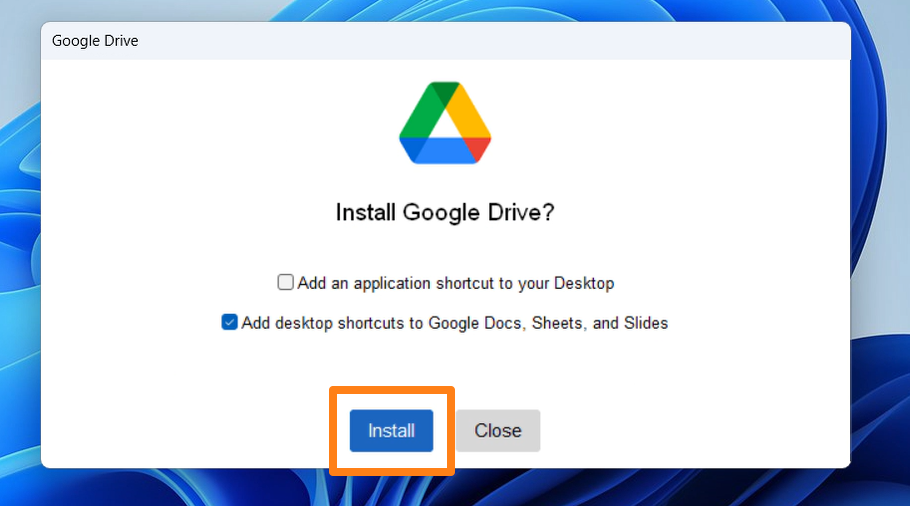Click 'Add an application shortcut to your Desktop' label
Screen dimensions: 910x506
[x=456, y=283]
